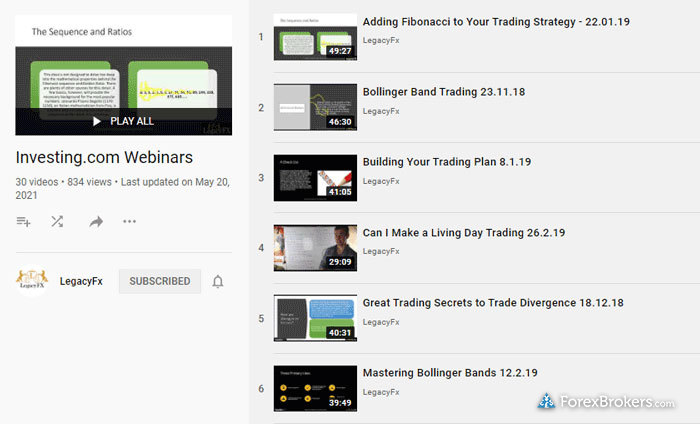Viewport: 700px width, 424px height.
Task: Click LegacyFx under Can I Make a Living
Action: pyautogui.click(x=381, y=251)
